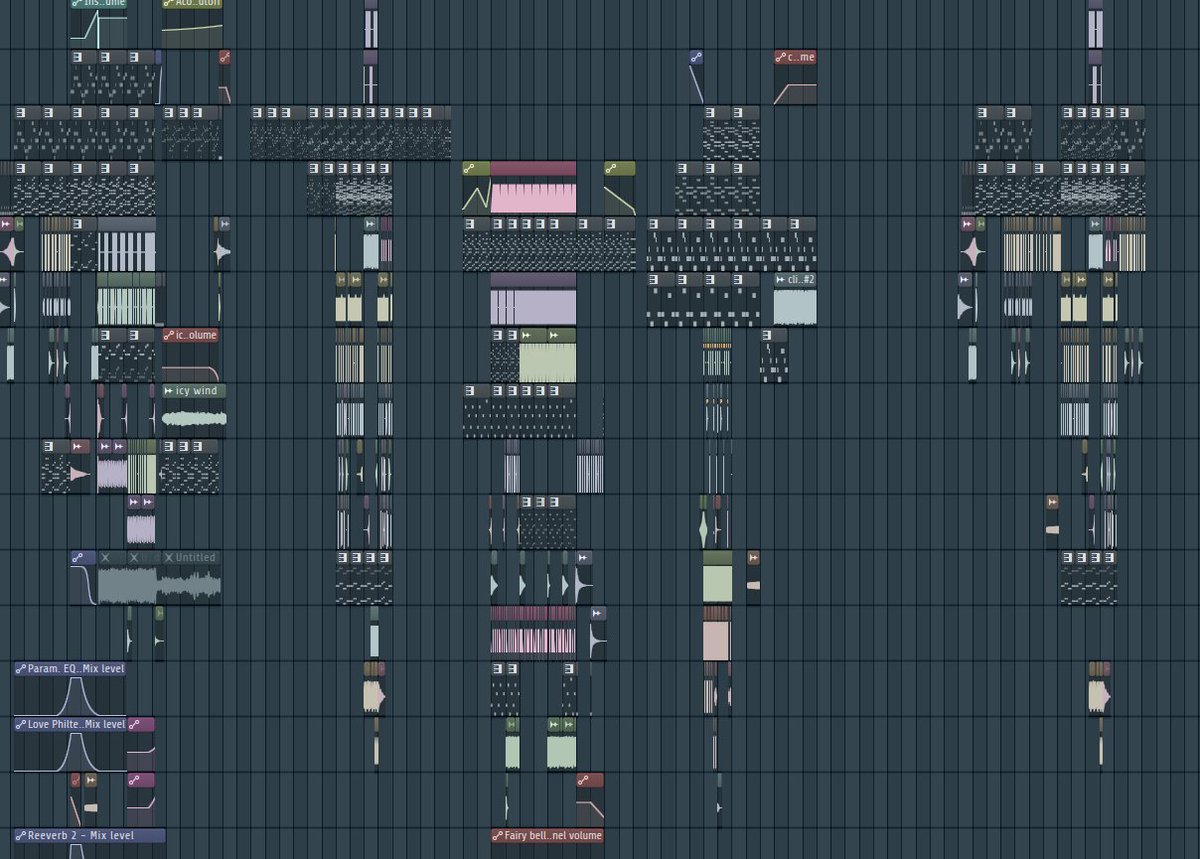The height and width of the screenshot is (859, 1200).
Task: Click the 'Fairy bell..nel volume' label
Action: 548,835
